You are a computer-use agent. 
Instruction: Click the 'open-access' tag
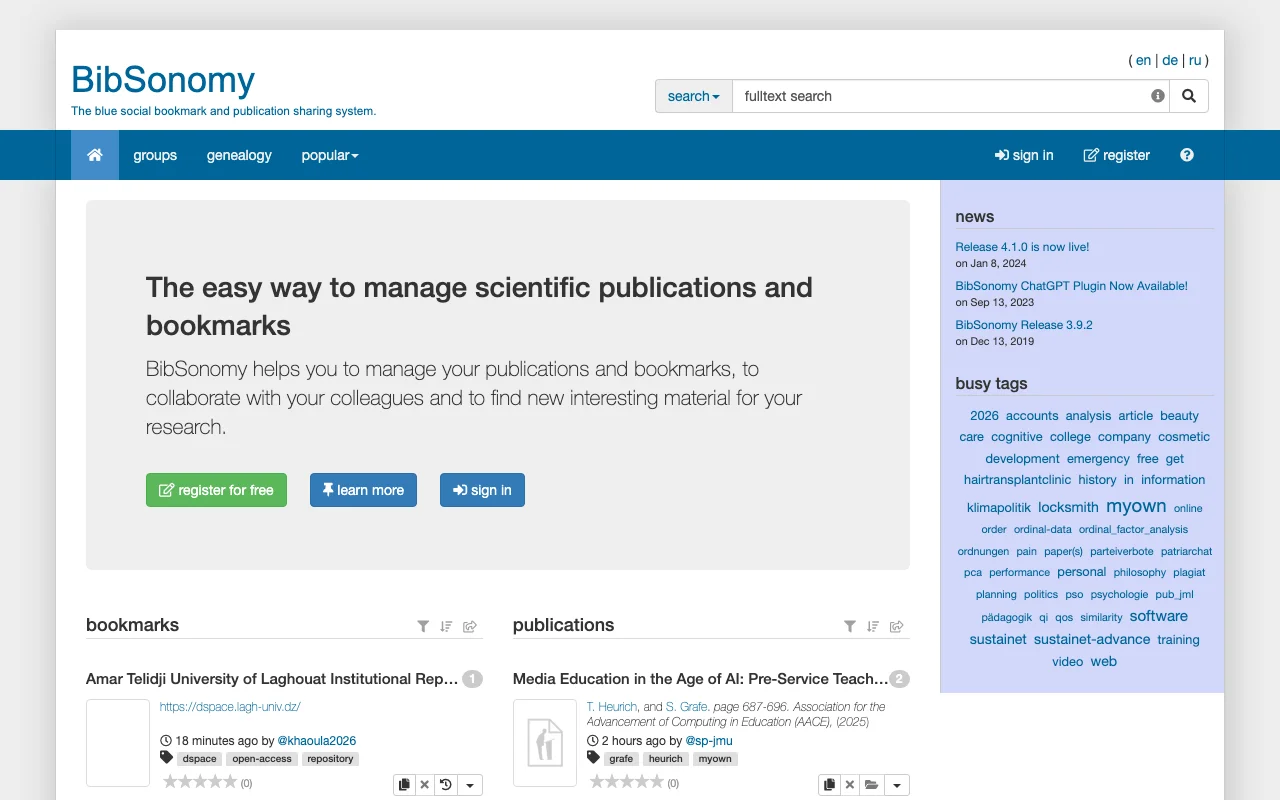[262, 759]
